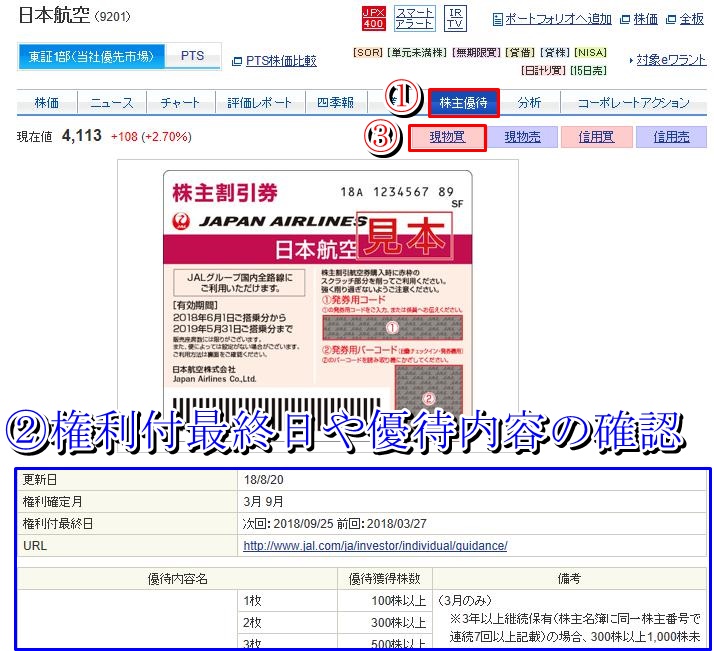This screenshot has height=651, width=714.
Task: Click the 更新日 value 18/8/20
Action: (x=263, y=480)
